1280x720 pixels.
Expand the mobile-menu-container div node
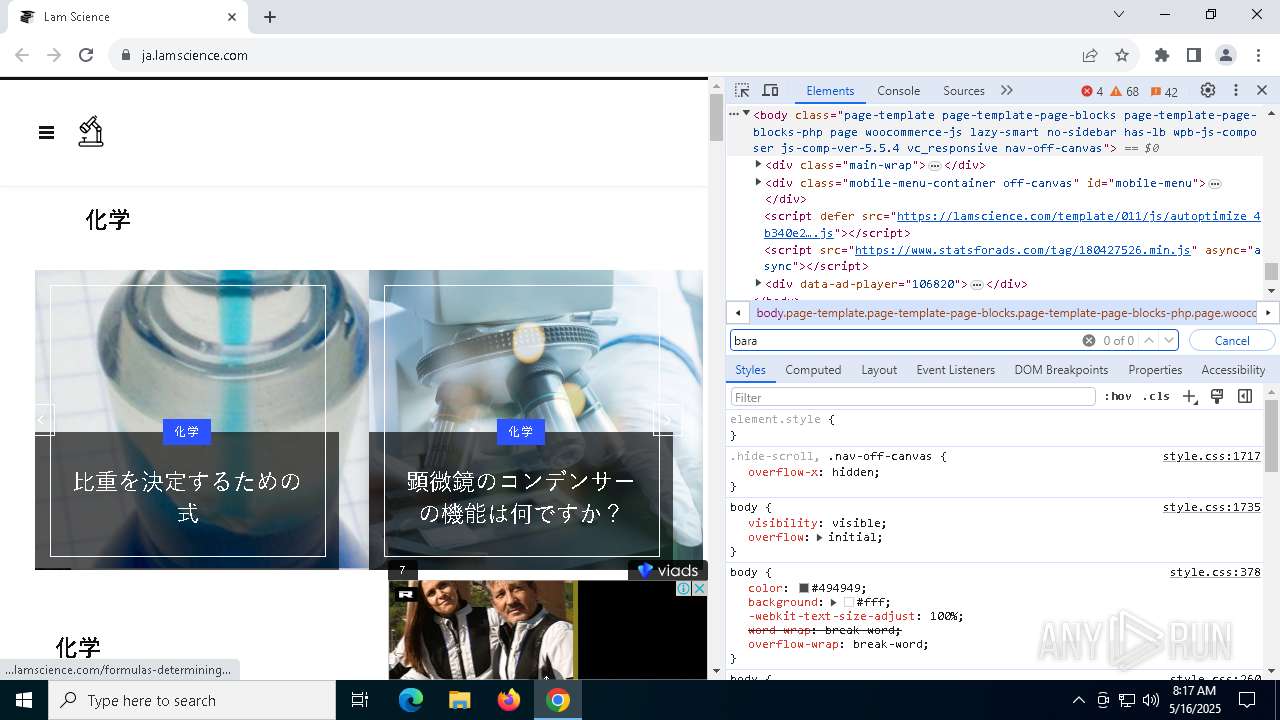(x=758, y=182)
